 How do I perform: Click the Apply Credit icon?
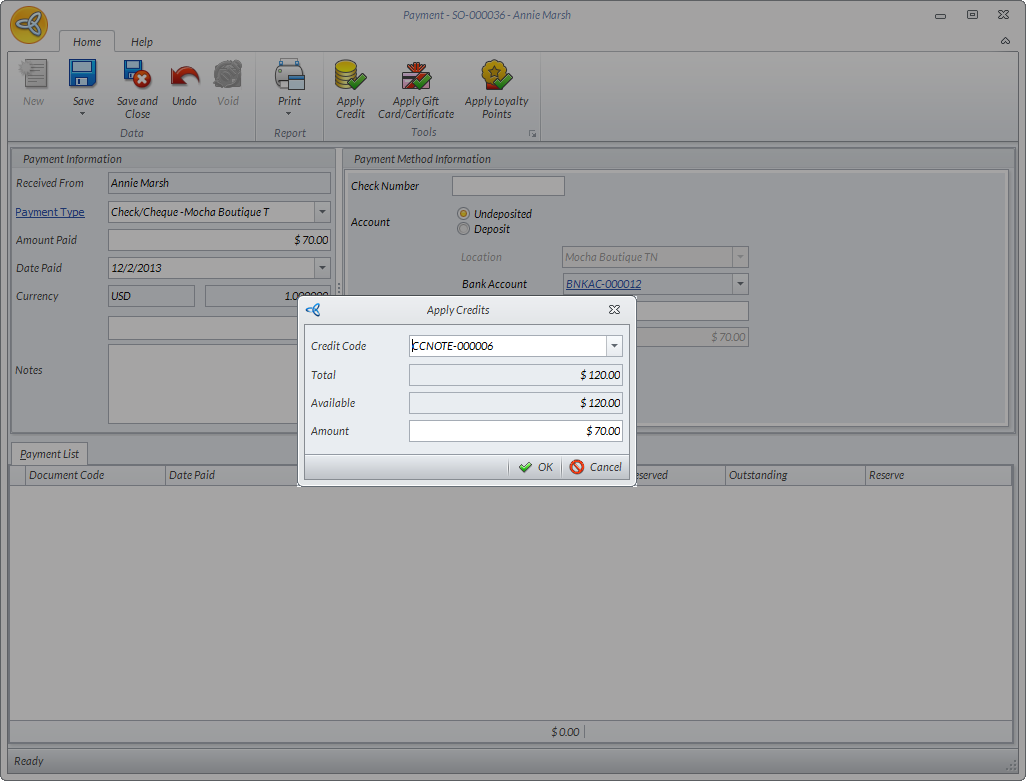click(x=350, y=75)
